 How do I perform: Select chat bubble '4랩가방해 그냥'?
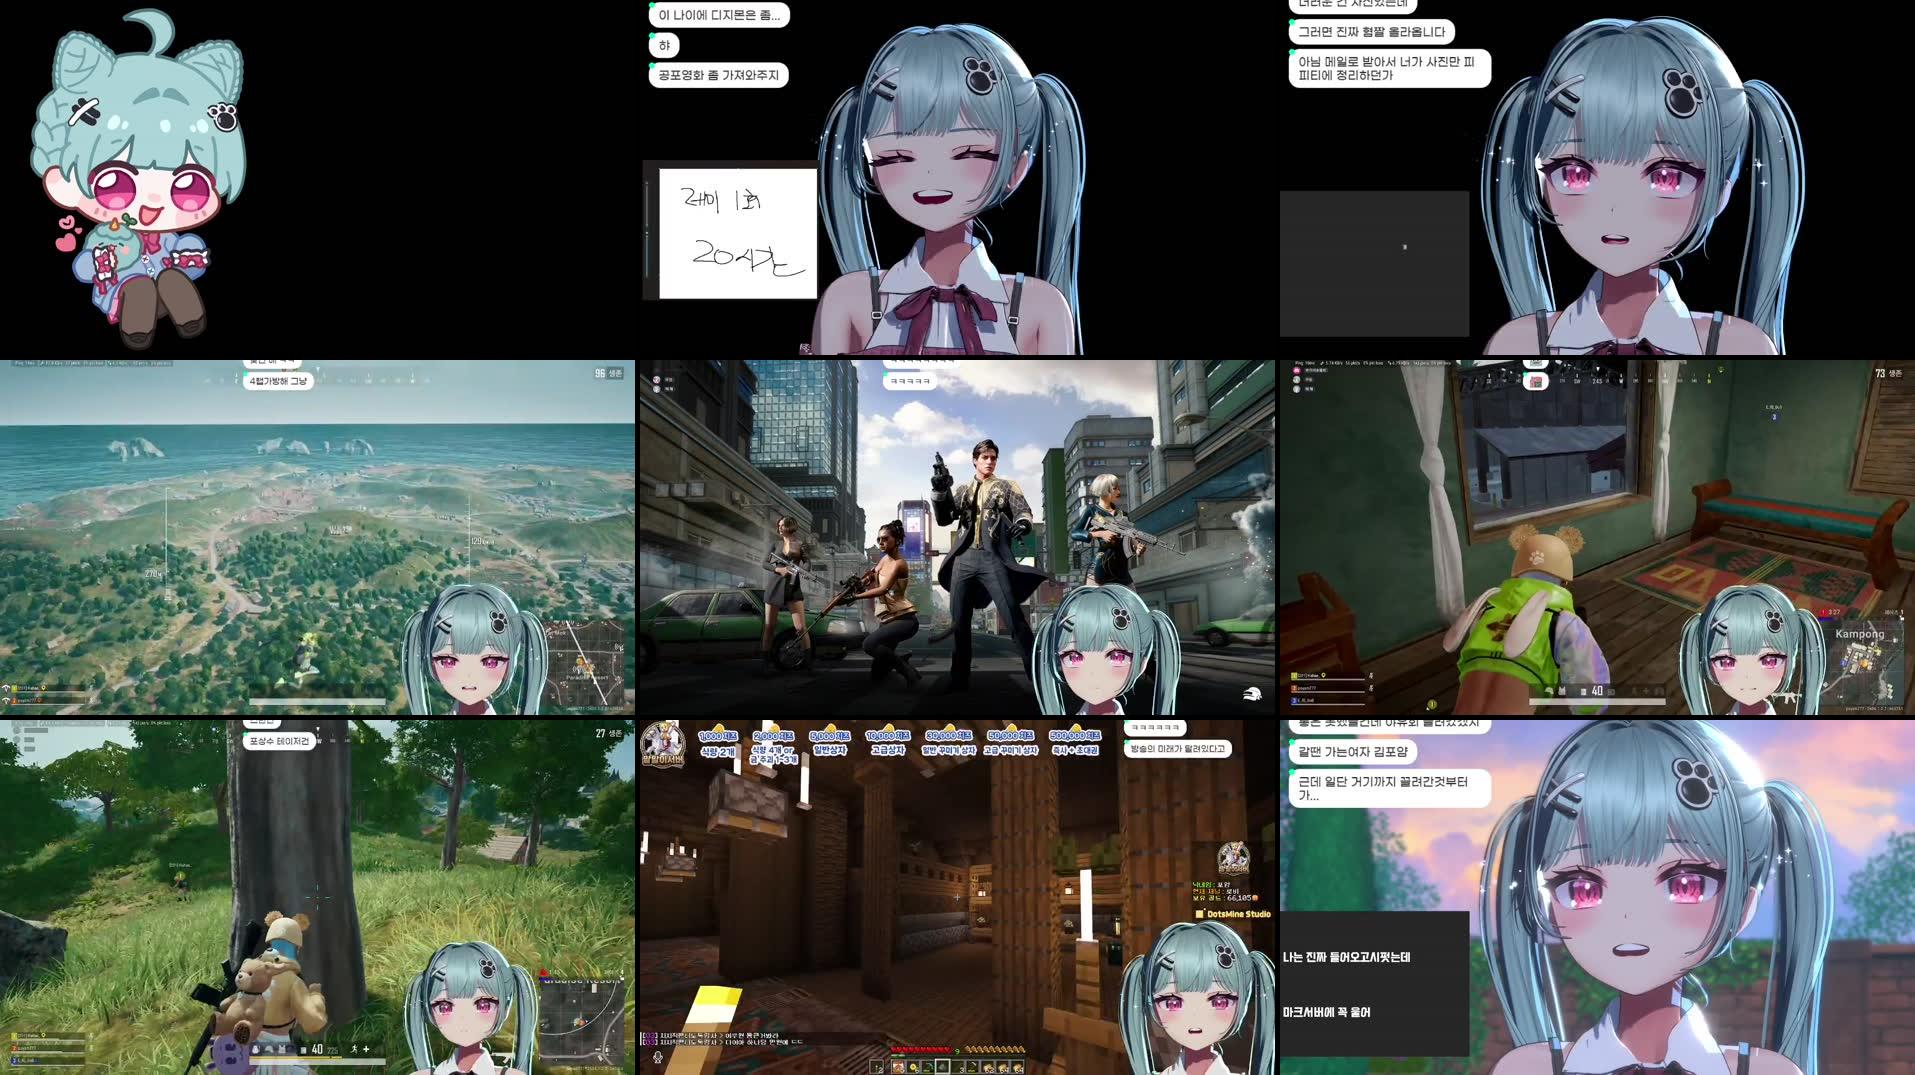278,381
